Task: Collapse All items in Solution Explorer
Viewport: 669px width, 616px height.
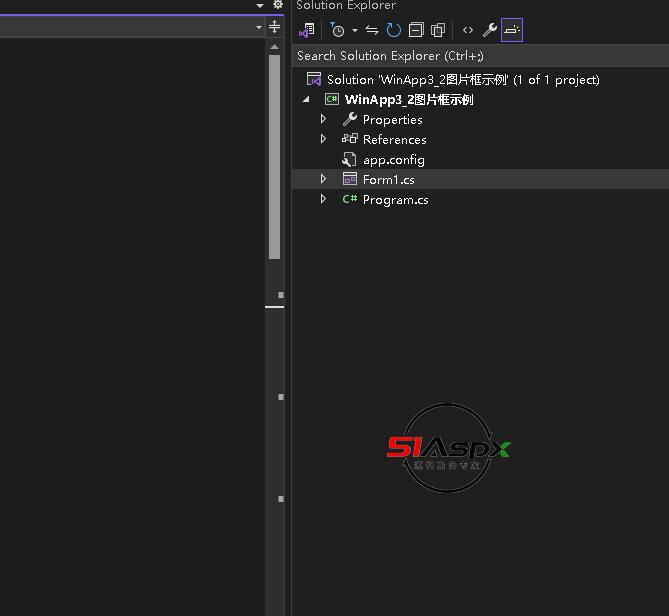Action: click(x=416, y=30)
